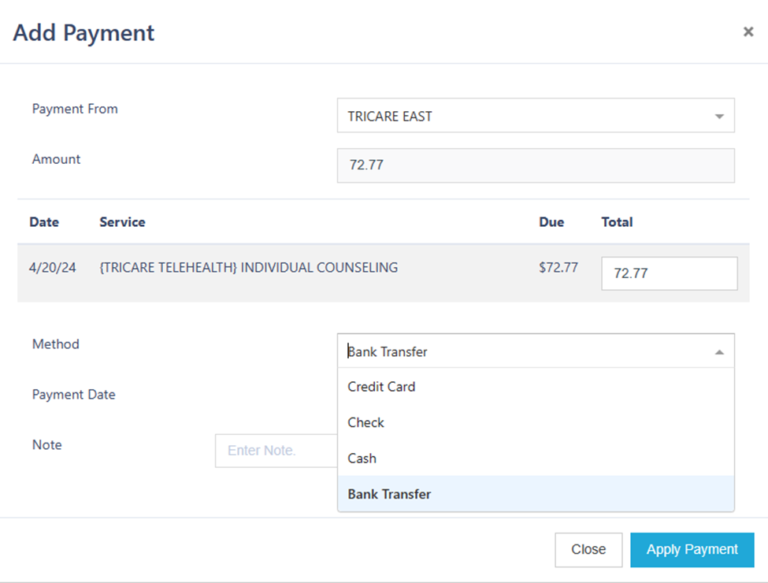This screenshot has width=768, height=583.
Task: Pick Cash in the Method options
Action: click(x=362, y=459)
